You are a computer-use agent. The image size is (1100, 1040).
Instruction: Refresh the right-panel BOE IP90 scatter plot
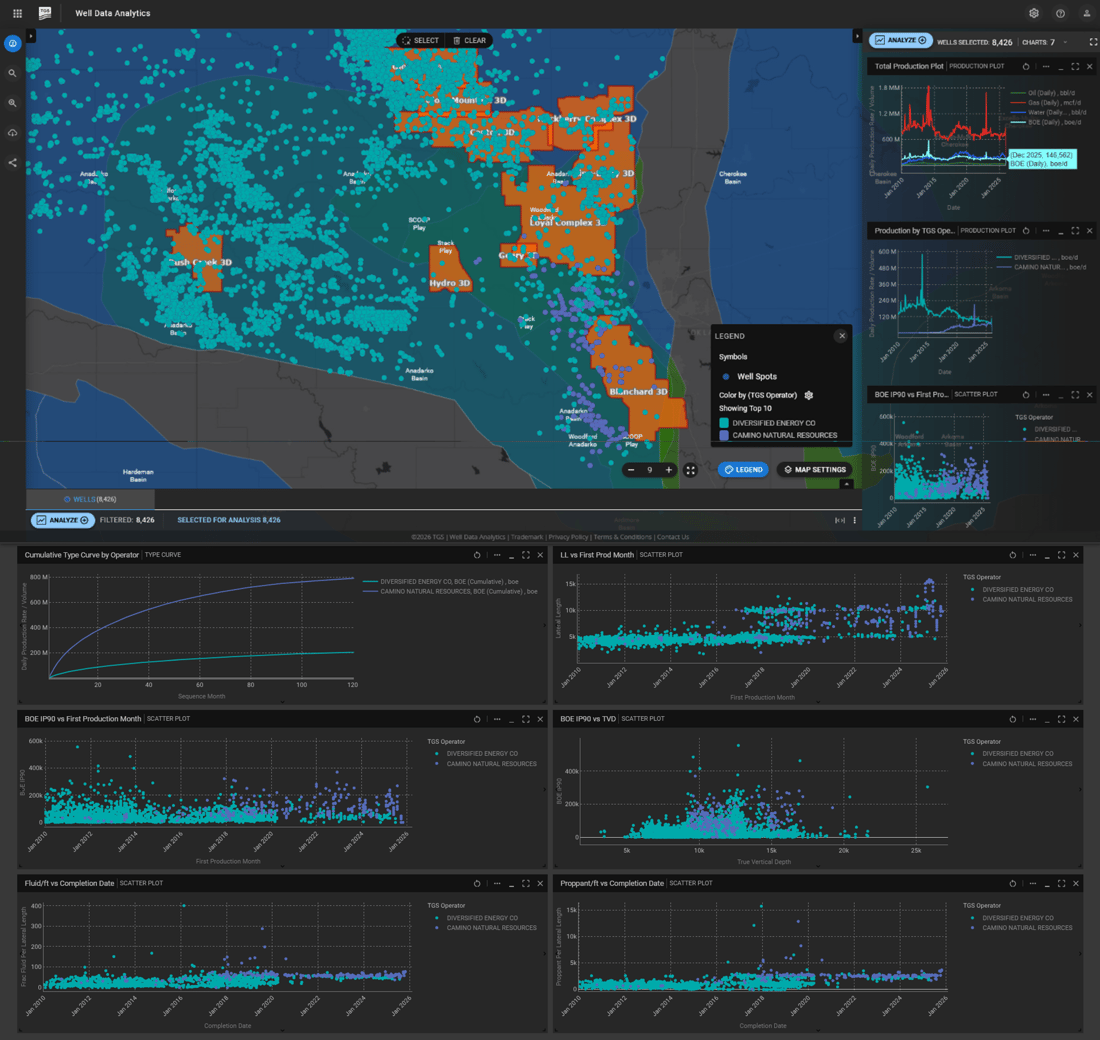point(1026,395)
